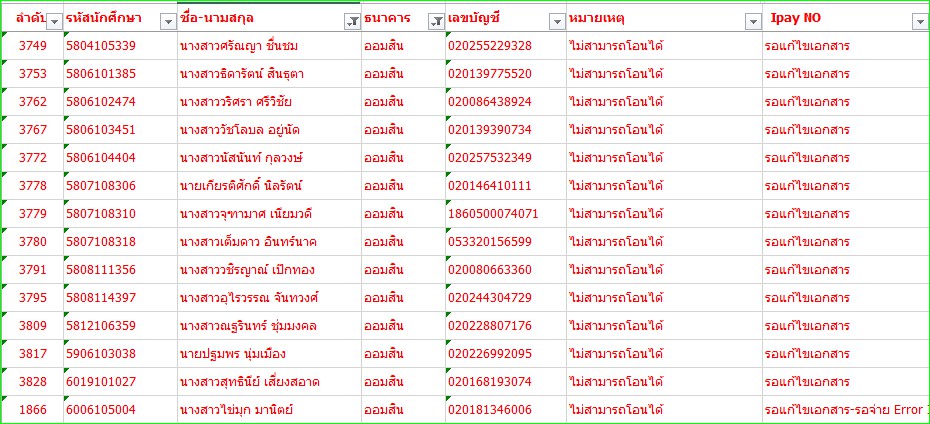This screenshot has width=930, height=424.
Task: Click the sequence number cell 3809
Action: pos(32,326)
